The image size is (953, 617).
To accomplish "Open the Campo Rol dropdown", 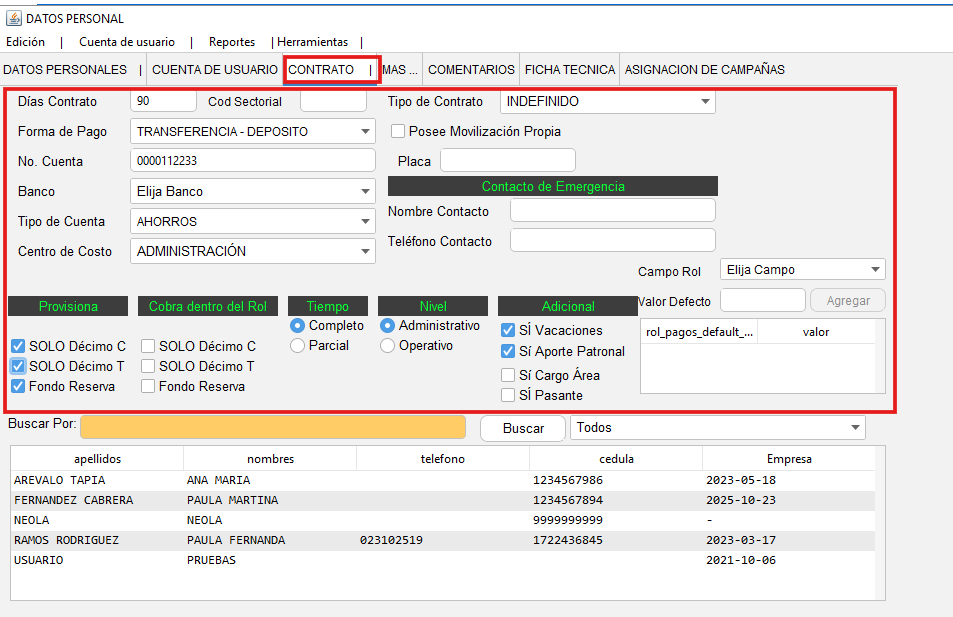I will point(875,270).
